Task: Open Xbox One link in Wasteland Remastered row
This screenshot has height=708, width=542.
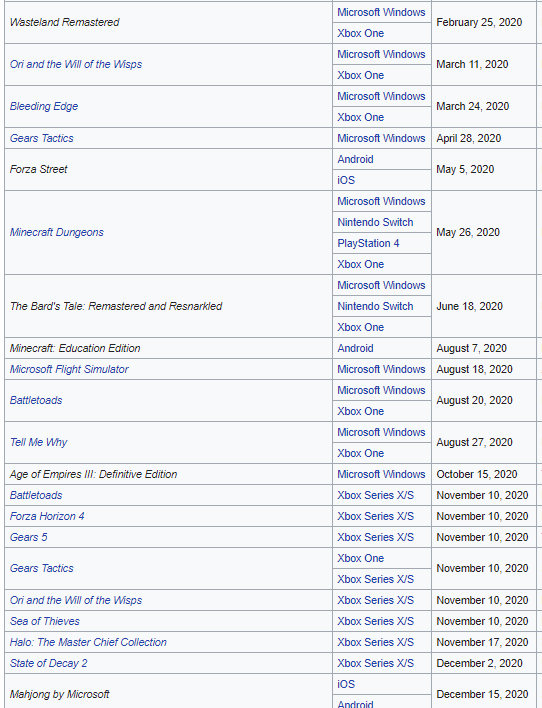Action: pos(360,33)
